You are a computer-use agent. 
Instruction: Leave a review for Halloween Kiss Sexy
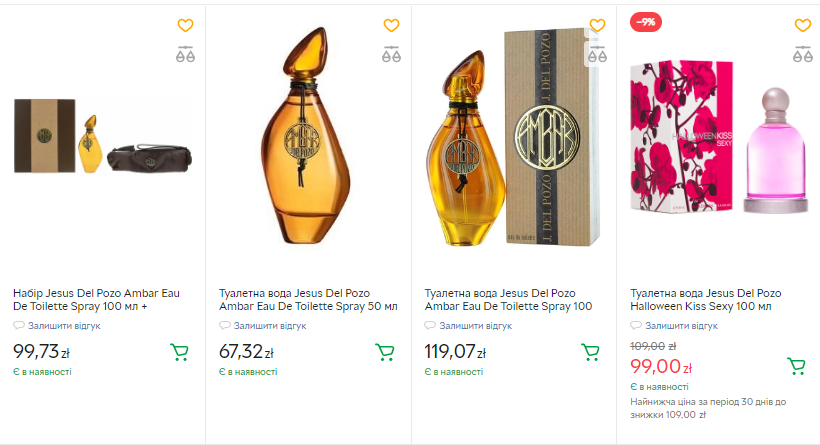681,326
